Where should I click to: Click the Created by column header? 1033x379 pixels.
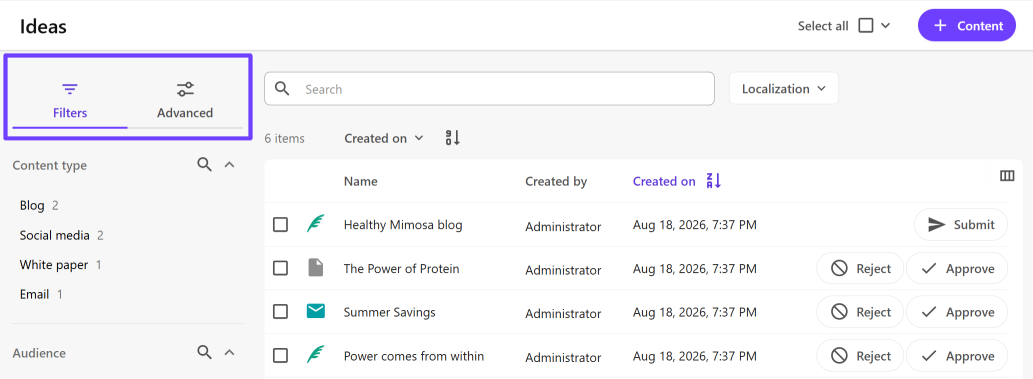[x=556, y=181]
